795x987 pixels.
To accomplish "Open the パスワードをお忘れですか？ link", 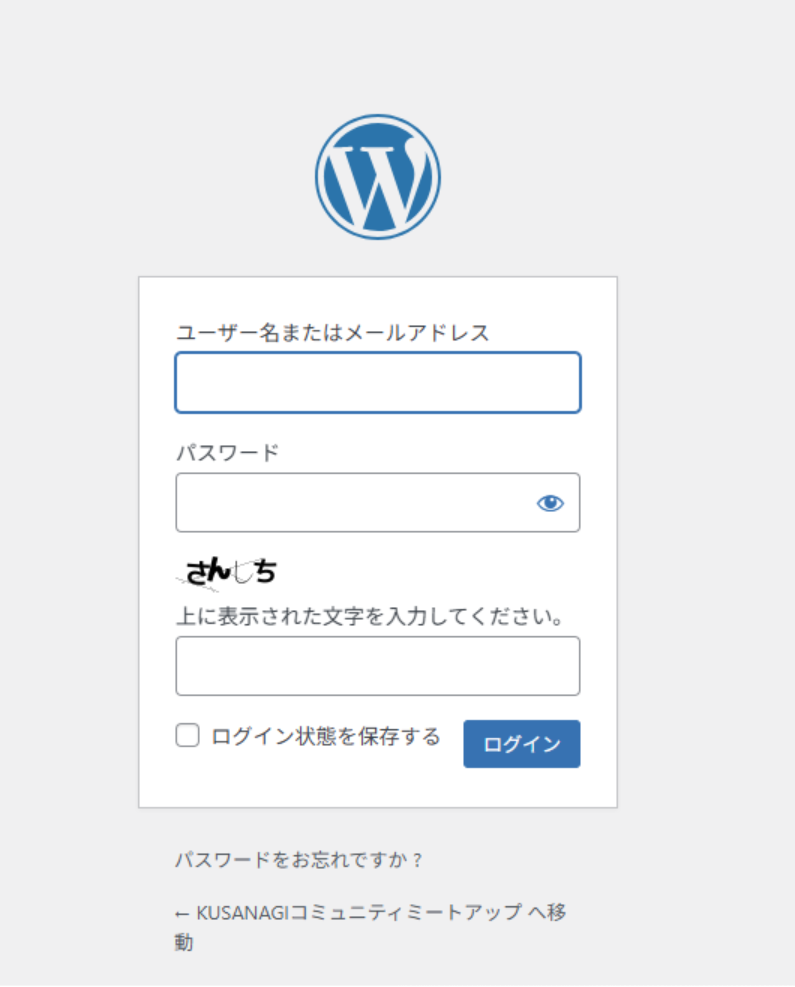I will (x=299, y=860).
